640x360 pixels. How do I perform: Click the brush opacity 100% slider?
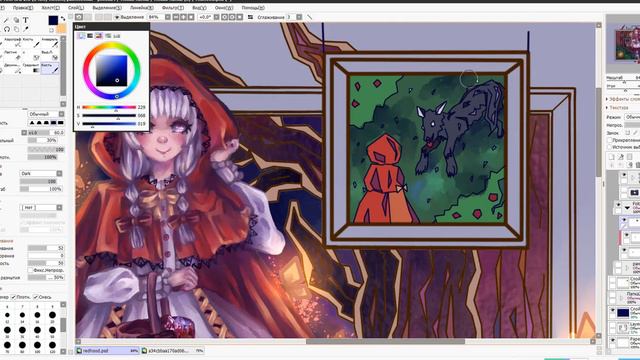42,157
